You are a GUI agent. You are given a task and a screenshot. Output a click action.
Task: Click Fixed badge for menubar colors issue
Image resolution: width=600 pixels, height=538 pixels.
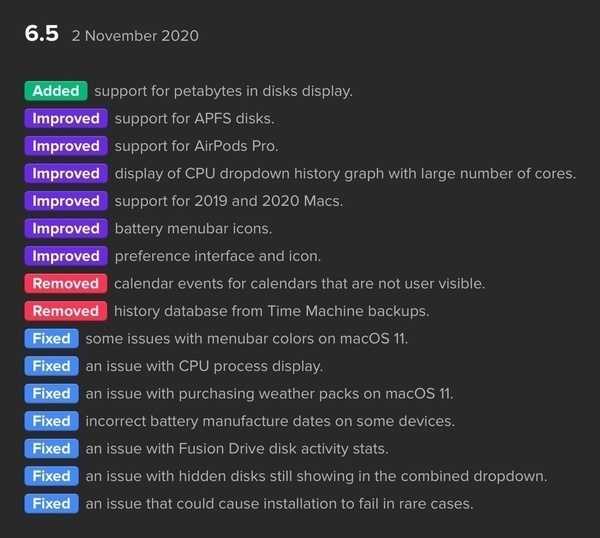click(51, 338)
